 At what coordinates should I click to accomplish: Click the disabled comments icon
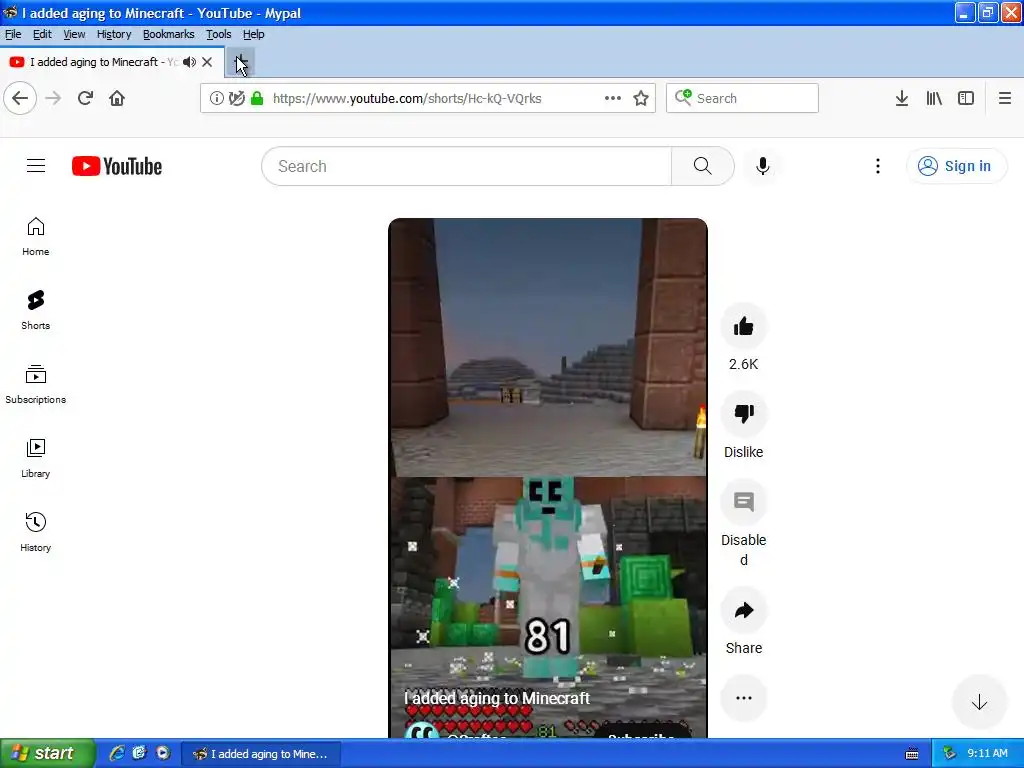click(743, 502)
